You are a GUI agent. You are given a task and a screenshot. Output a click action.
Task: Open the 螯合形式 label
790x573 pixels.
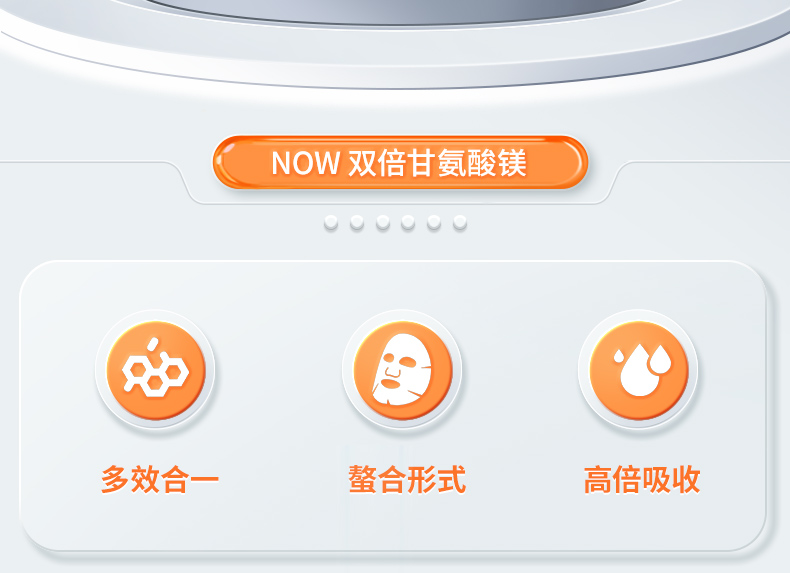click(407, 479)
